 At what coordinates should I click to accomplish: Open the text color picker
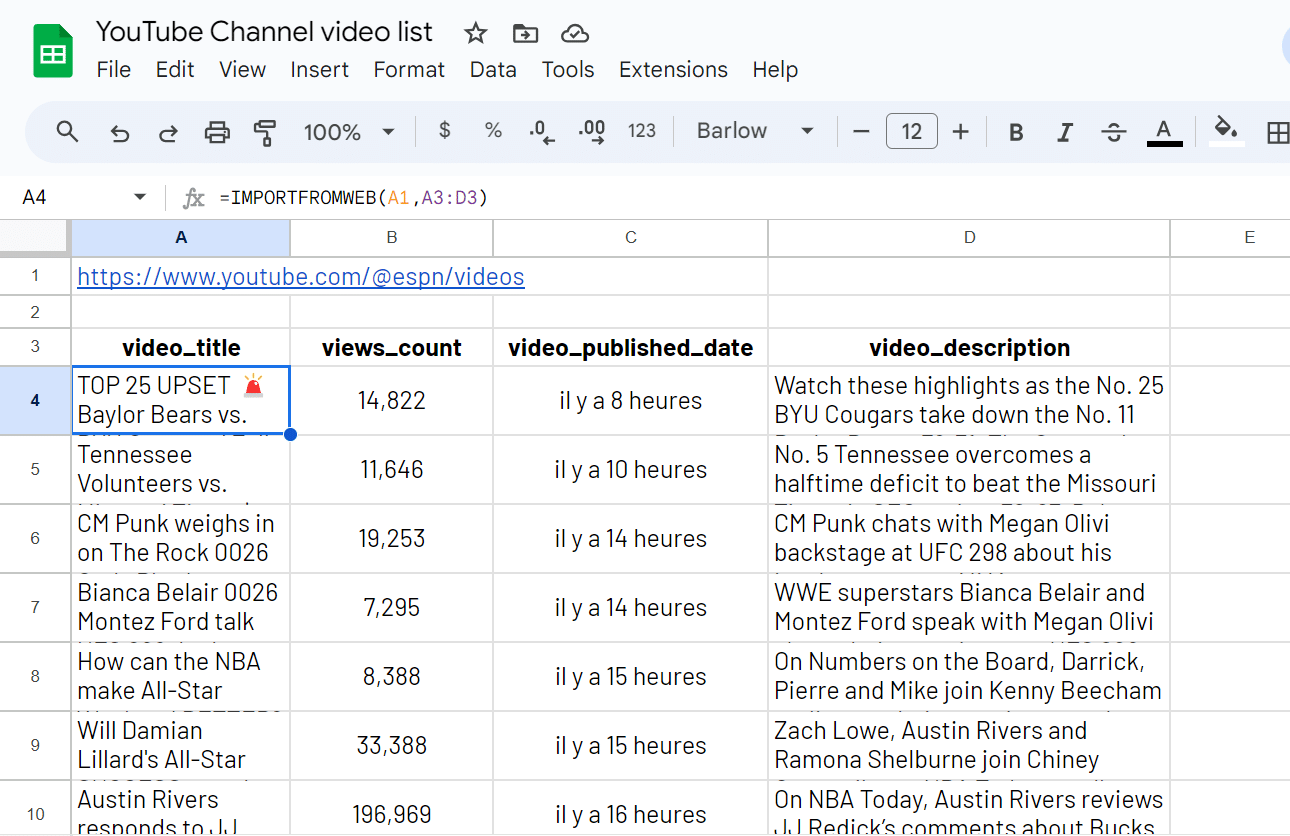pyautogui.click(x=1163, y=132)
